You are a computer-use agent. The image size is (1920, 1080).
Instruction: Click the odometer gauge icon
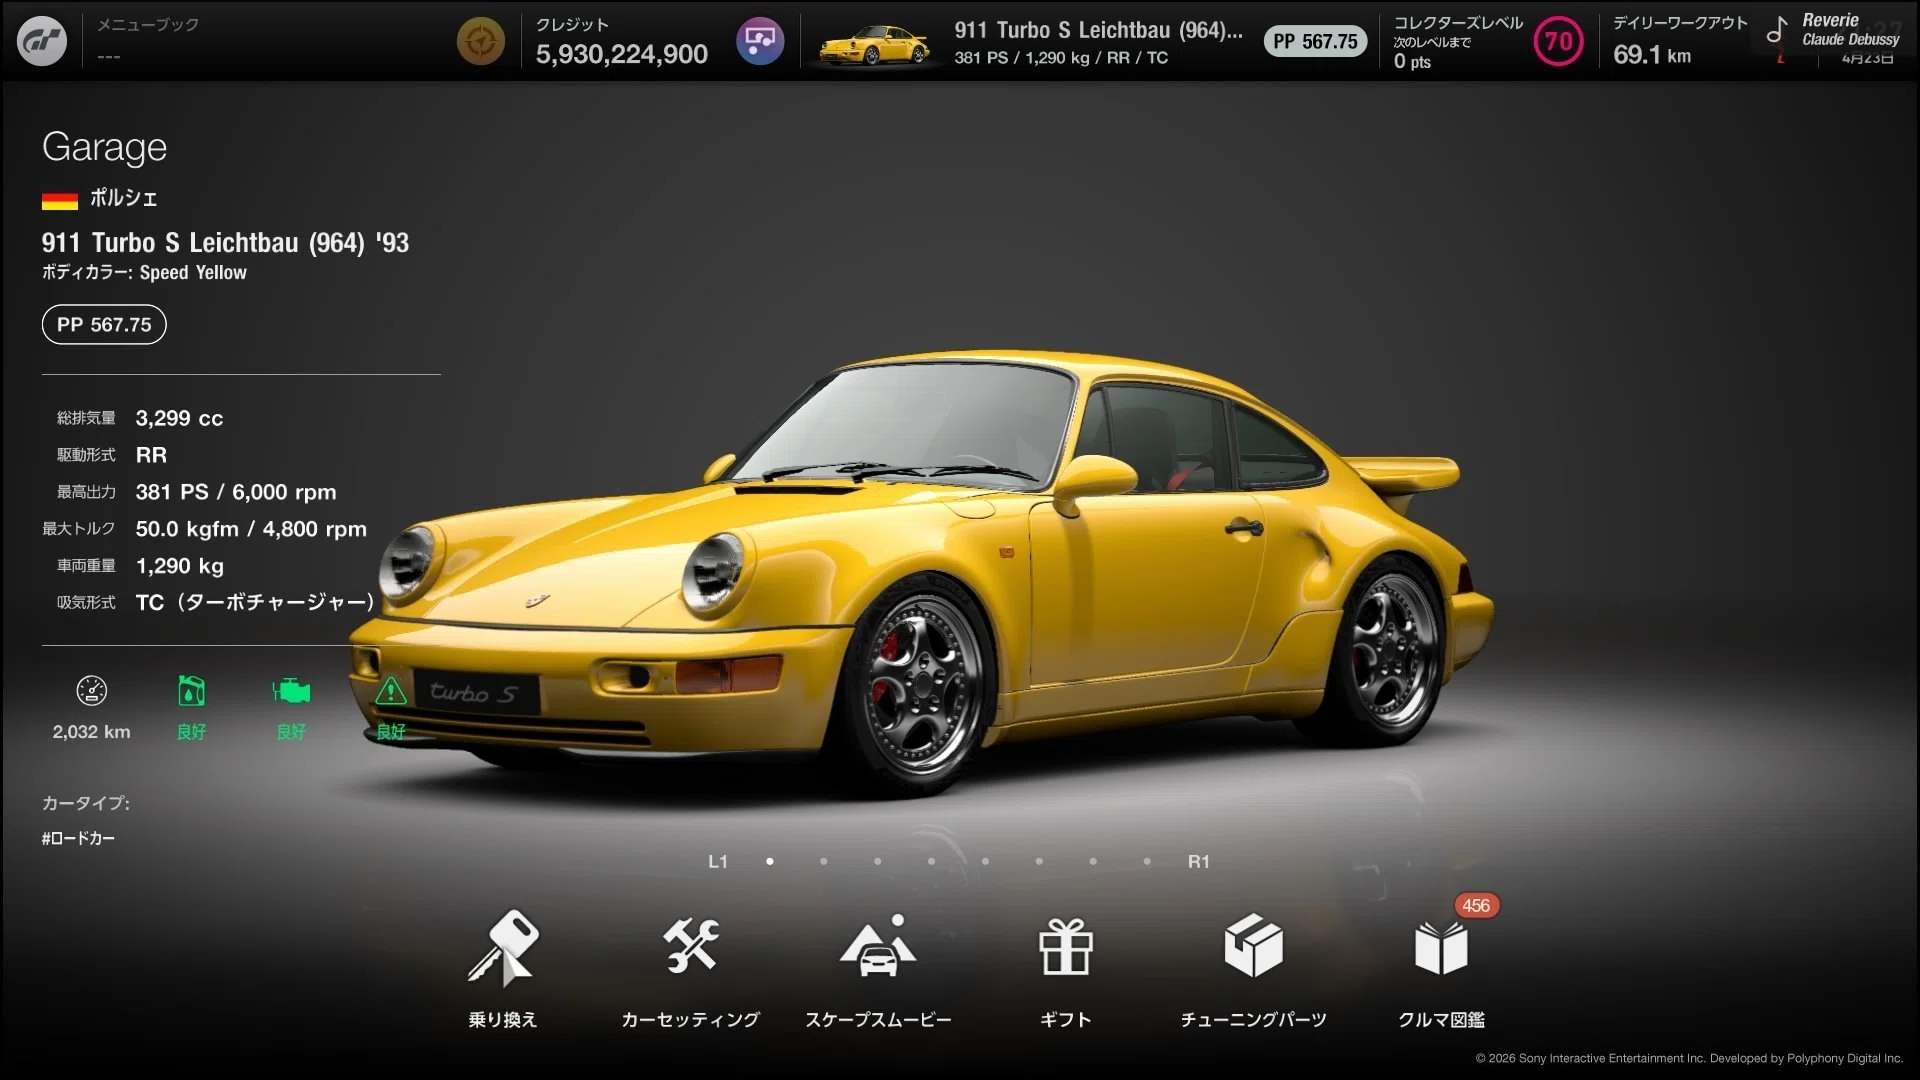[x=91, y=691]
